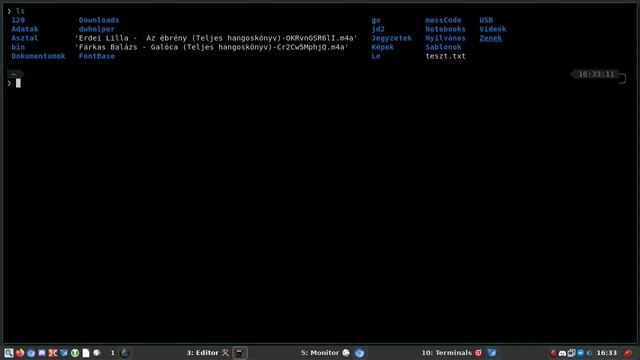This screenshot has width=640, height=360.
Task: Click the 'Farkas Balázs' m4a file name
Action: pyautogui.click(x=211, y=47)
